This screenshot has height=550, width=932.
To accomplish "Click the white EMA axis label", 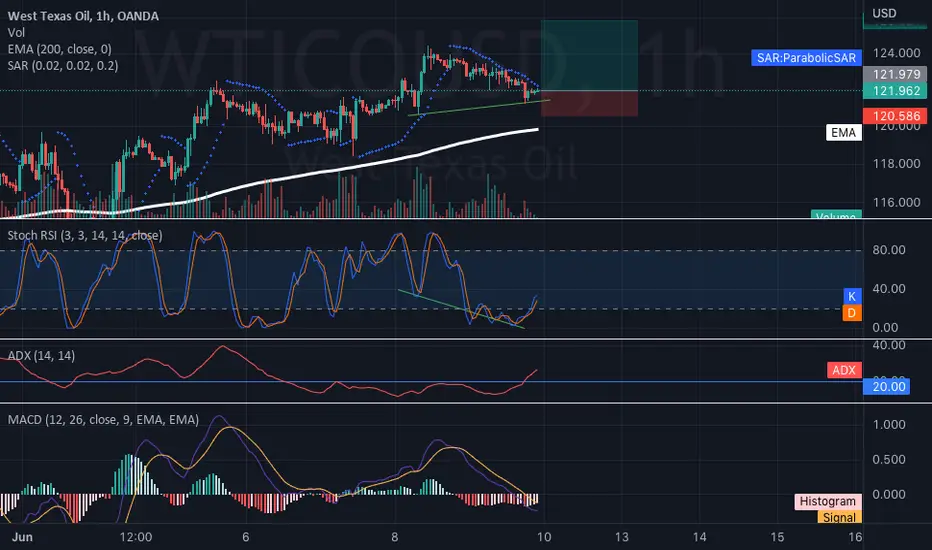I will click(843, 133).
